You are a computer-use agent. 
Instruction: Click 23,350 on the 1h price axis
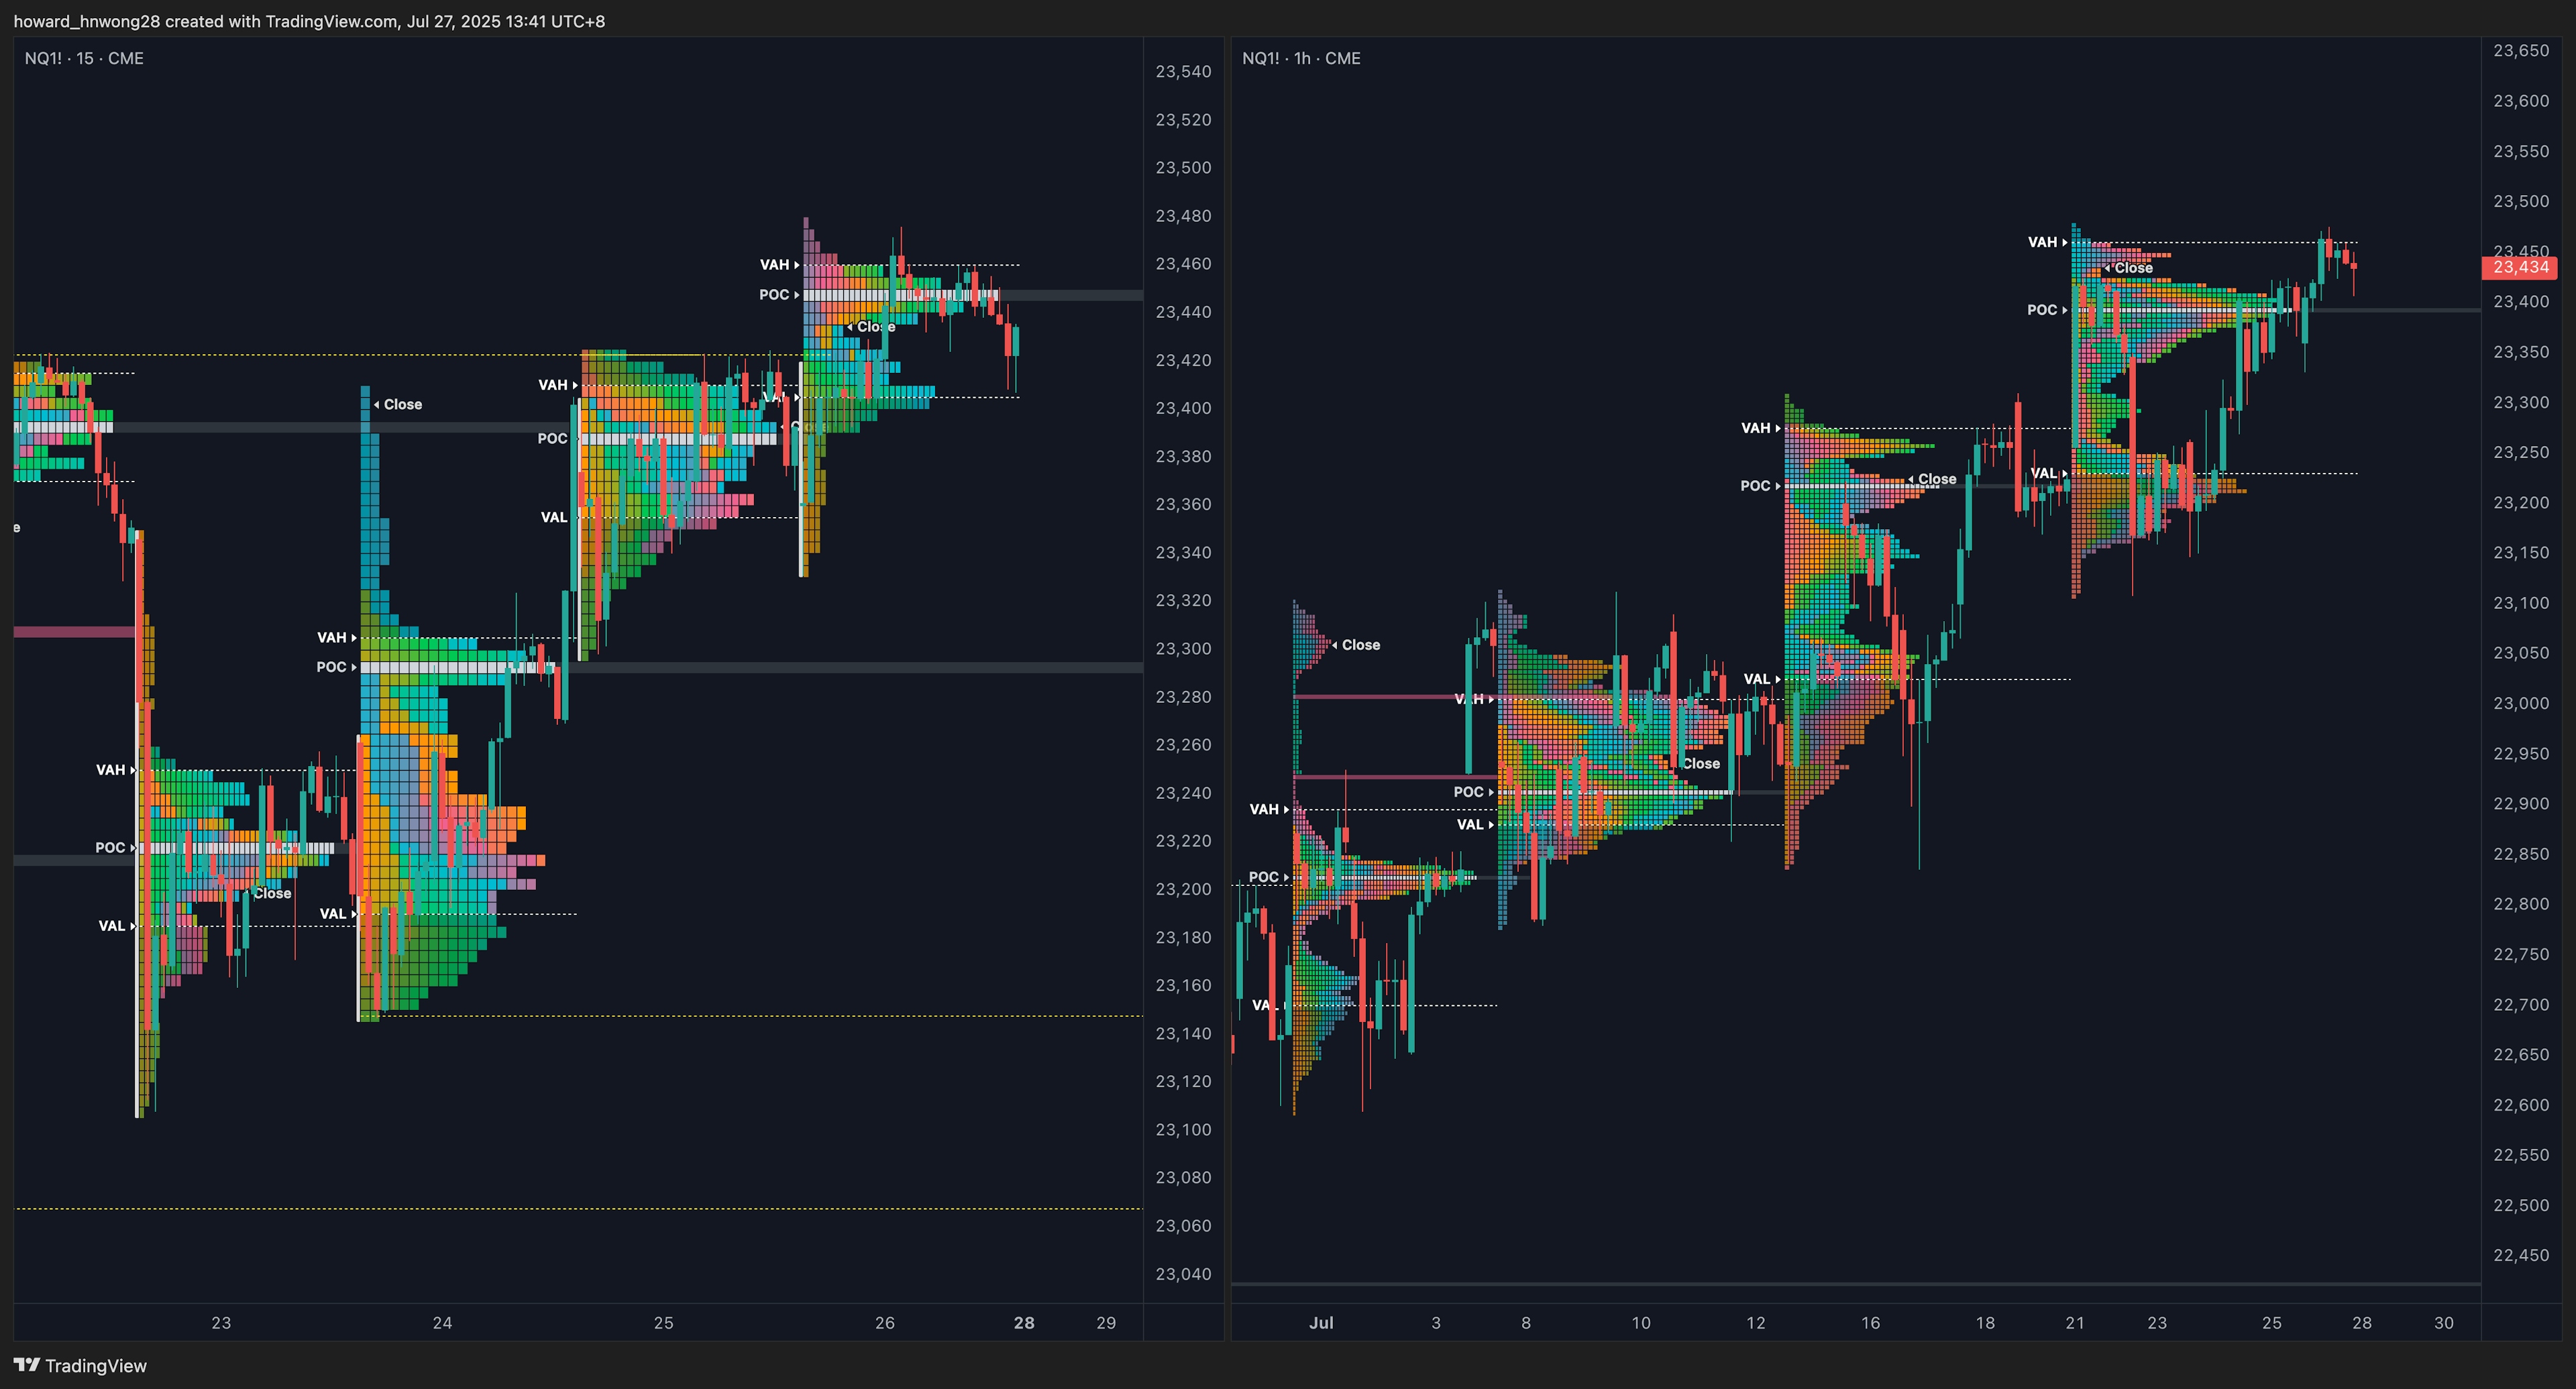(x=2521, y=352)
